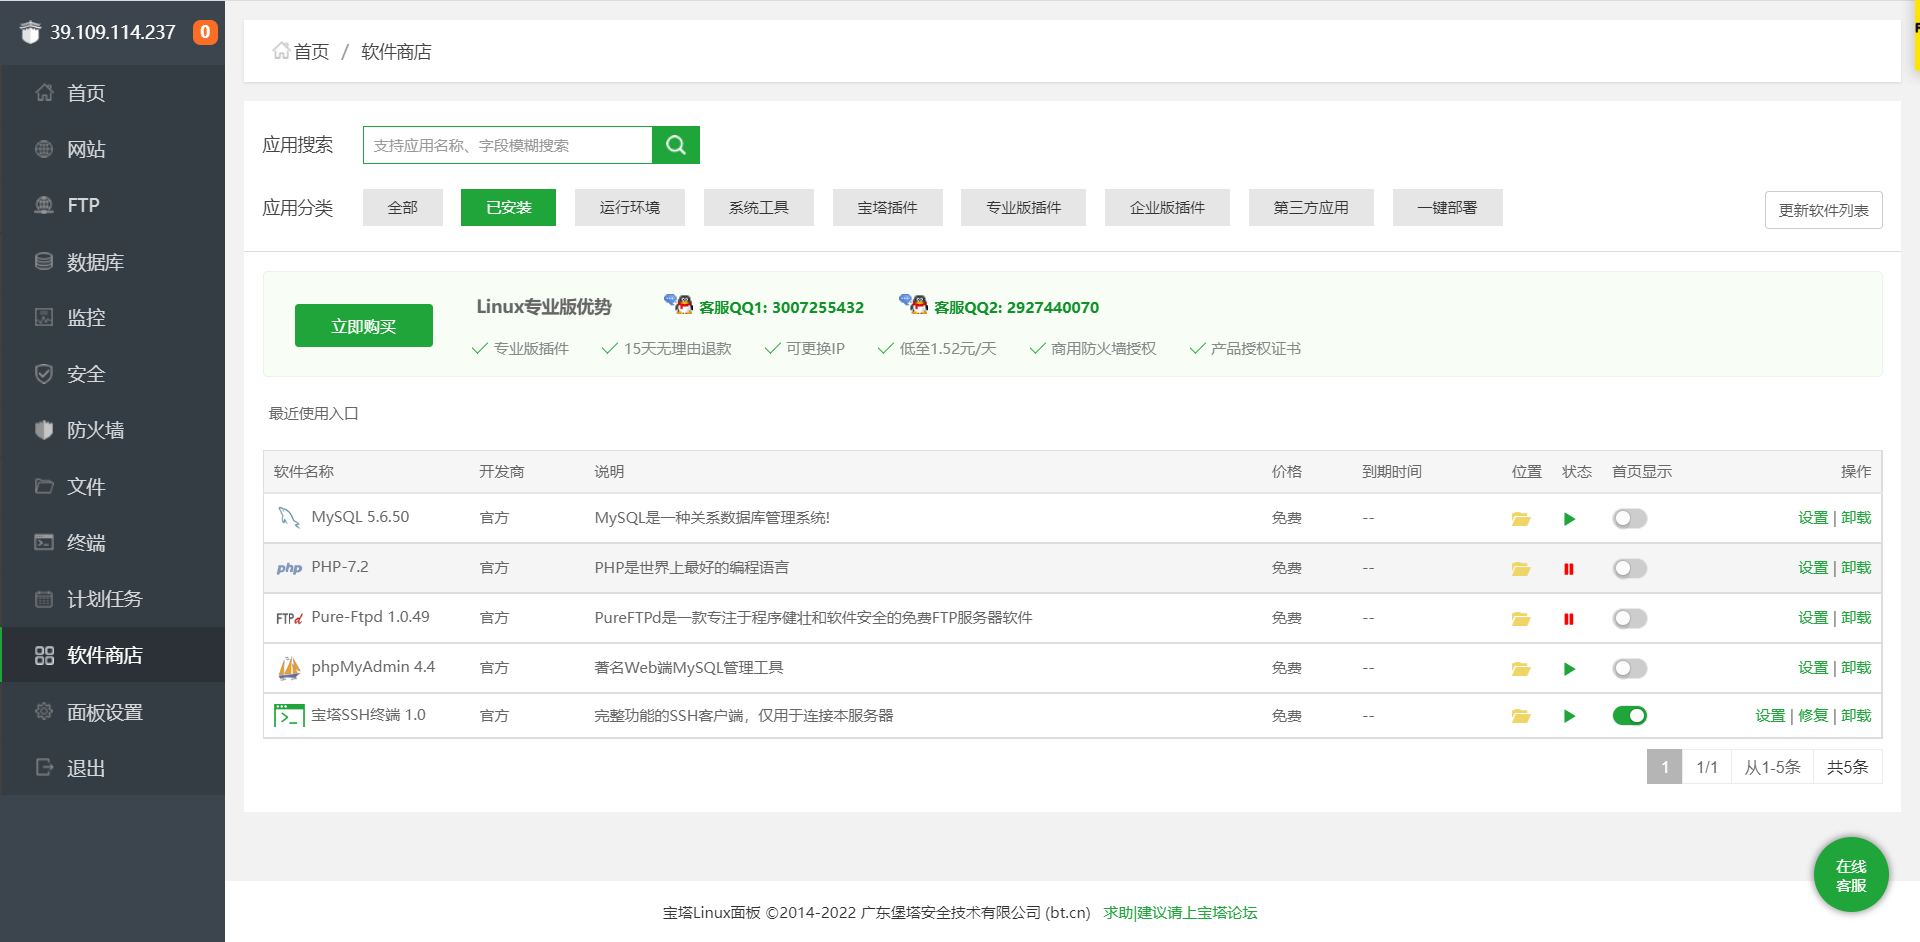The width and height of the screenshot is (1920, 942).
Task: Open 宝塔SSH终端 folder location icon
Action: click(x=1520, y=716)
